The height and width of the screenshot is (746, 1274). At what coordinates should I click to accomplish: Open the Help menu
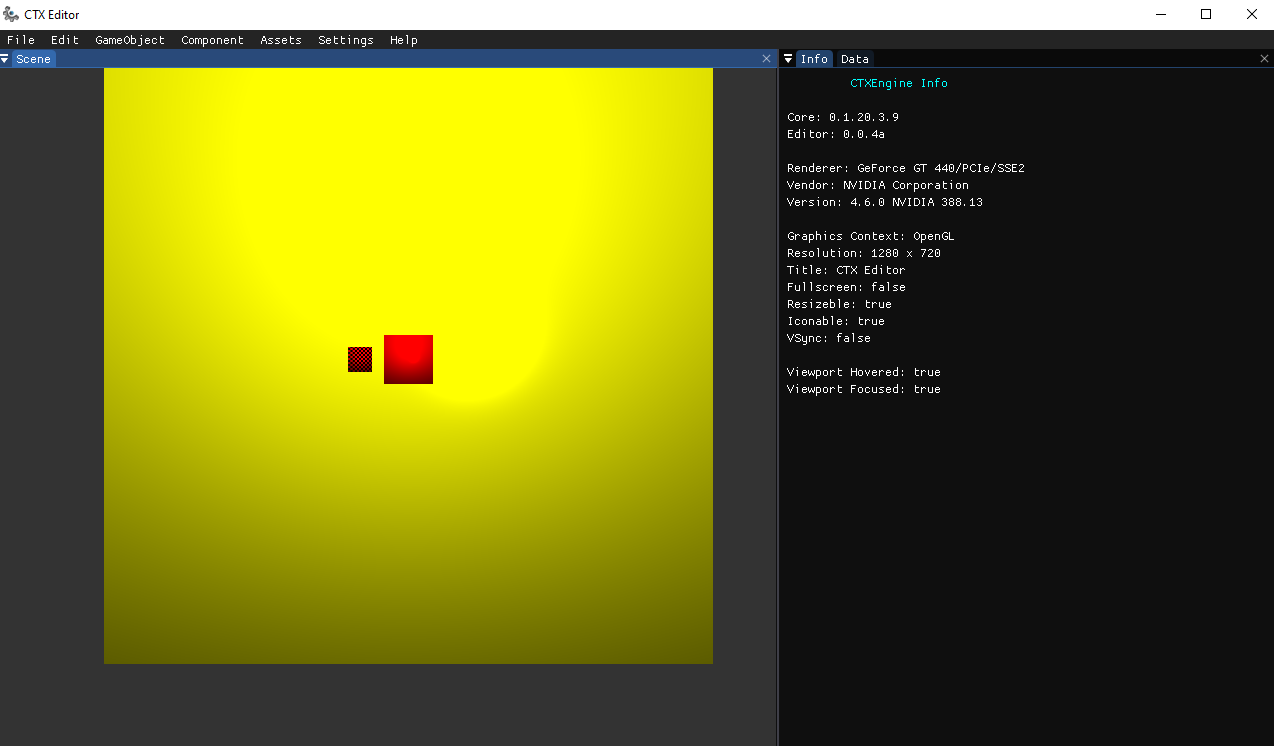point(404,40)
